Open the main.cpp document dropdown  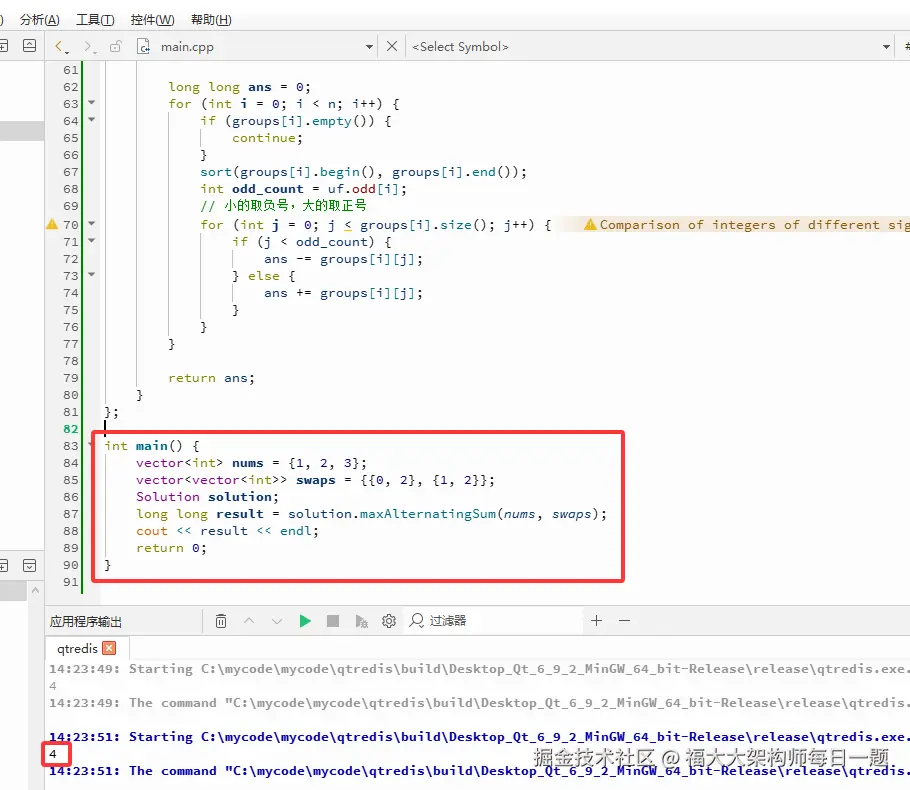click(369, 47)
